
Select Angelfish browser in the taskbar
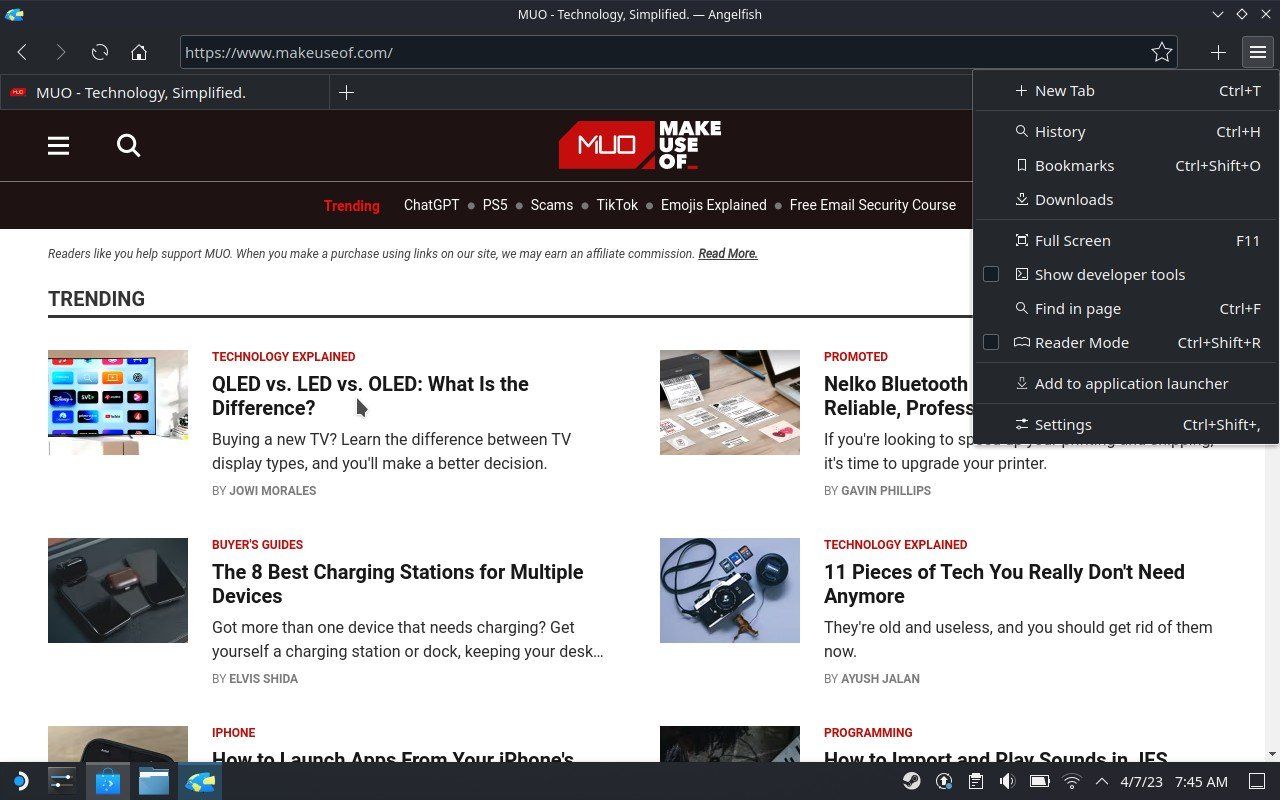[200, 781]
